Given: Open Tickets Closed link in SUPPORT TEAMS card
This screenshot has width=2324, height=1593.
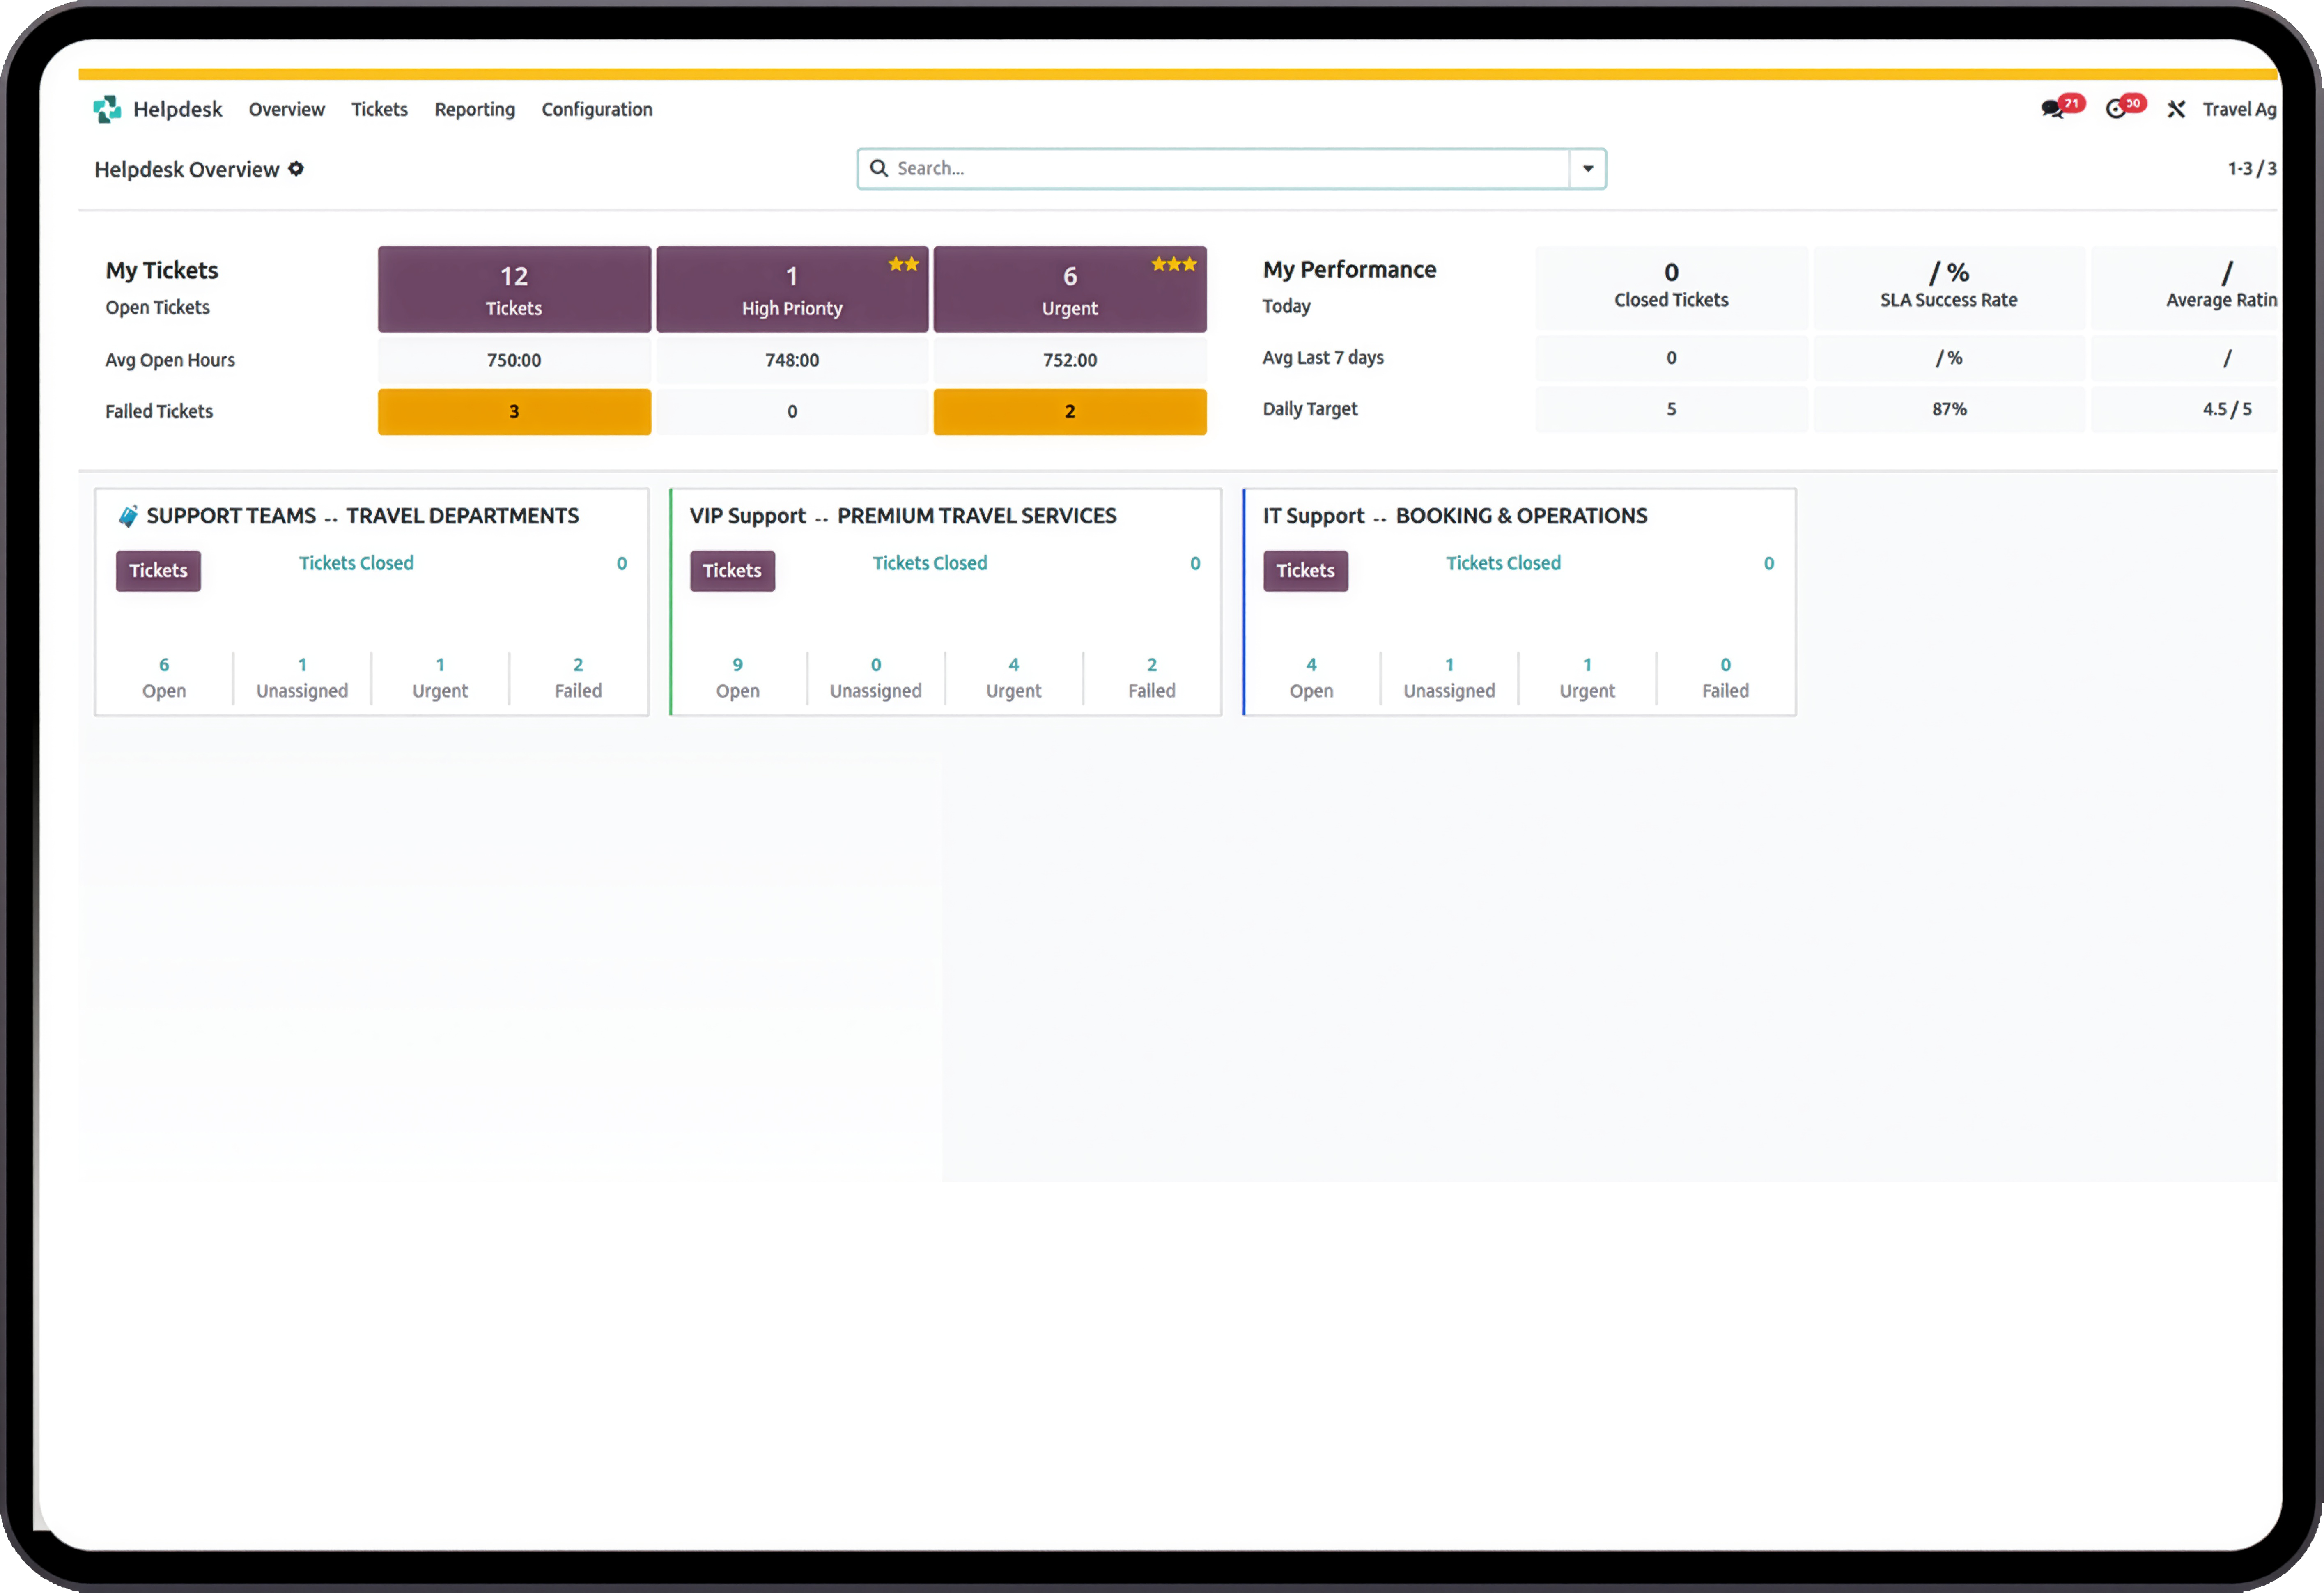Looking at the screenshot, I should click(356, 563).
